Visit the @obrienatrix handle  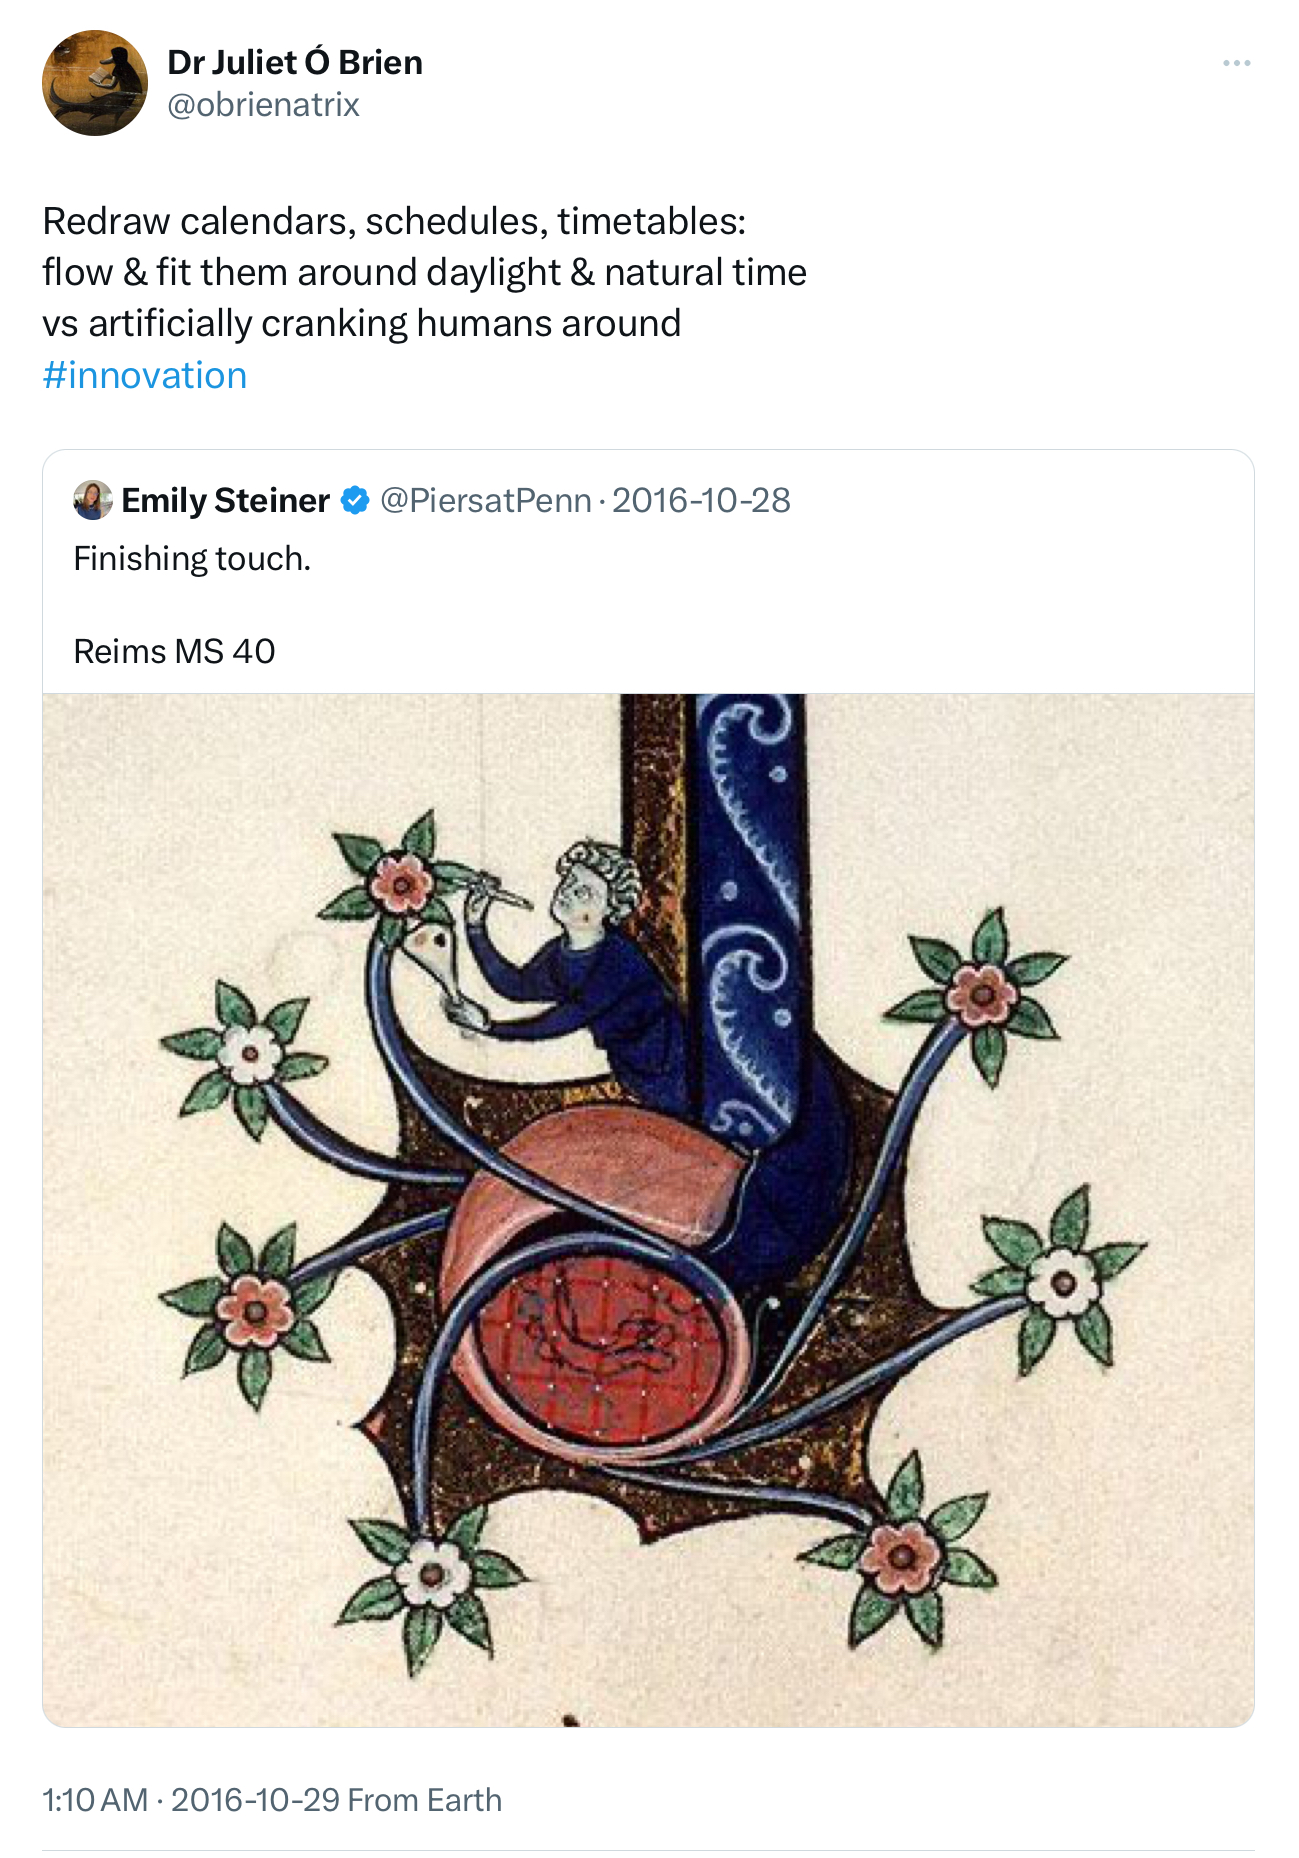pos(263,105)
